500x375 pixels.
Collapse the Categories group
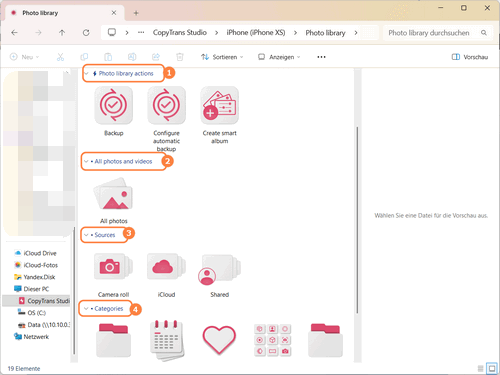point(86,309)
